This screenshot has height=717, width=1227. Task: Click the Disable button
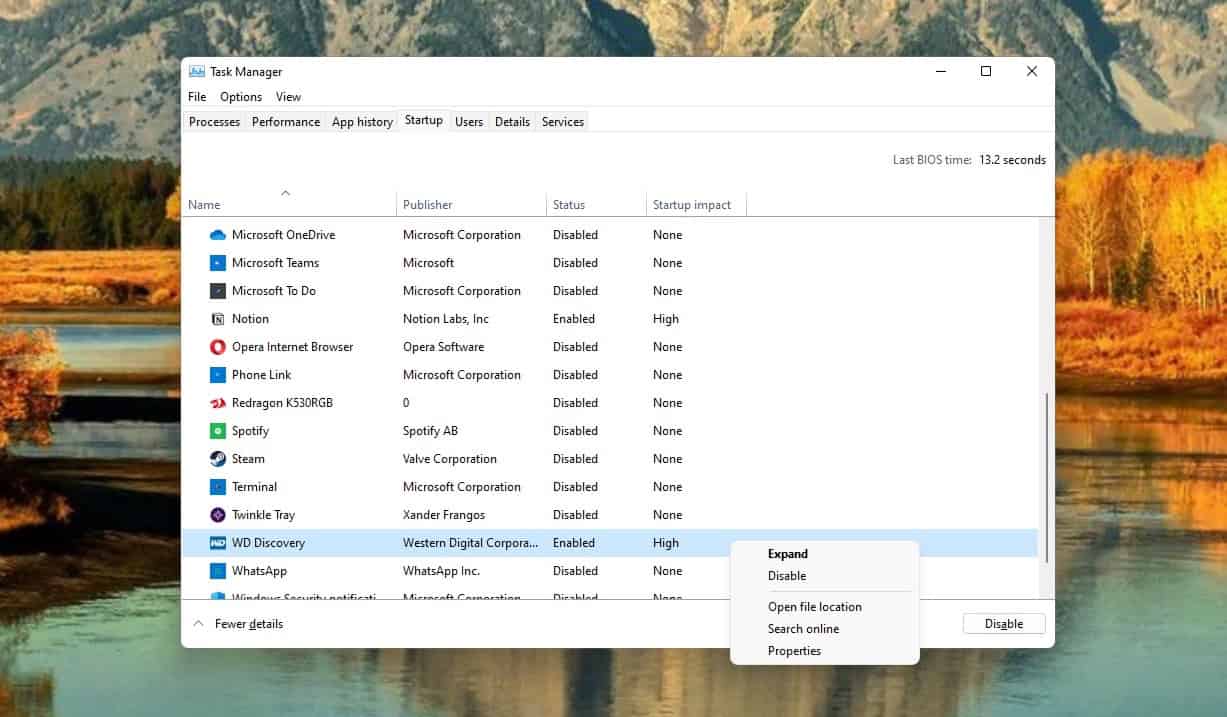click(x=1003, y=623)
